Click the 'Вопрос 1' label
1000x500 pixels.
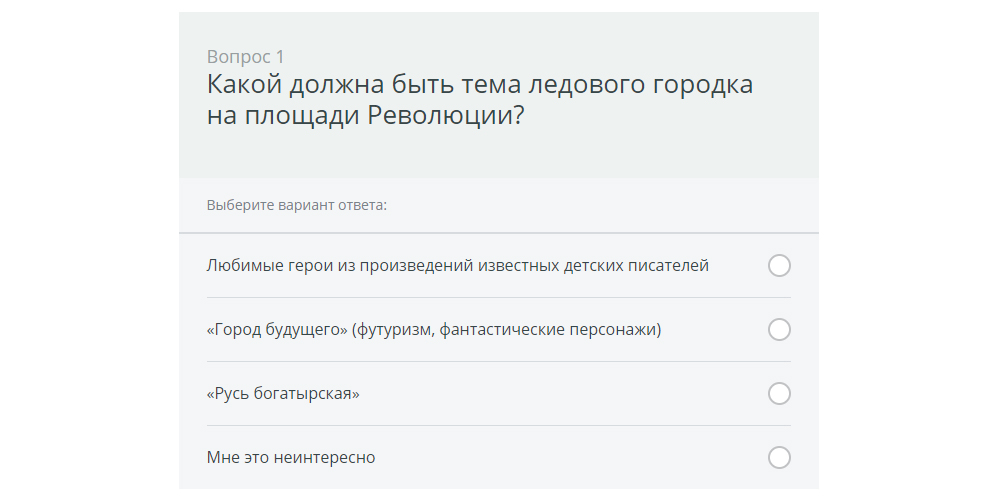coord(246,57)
